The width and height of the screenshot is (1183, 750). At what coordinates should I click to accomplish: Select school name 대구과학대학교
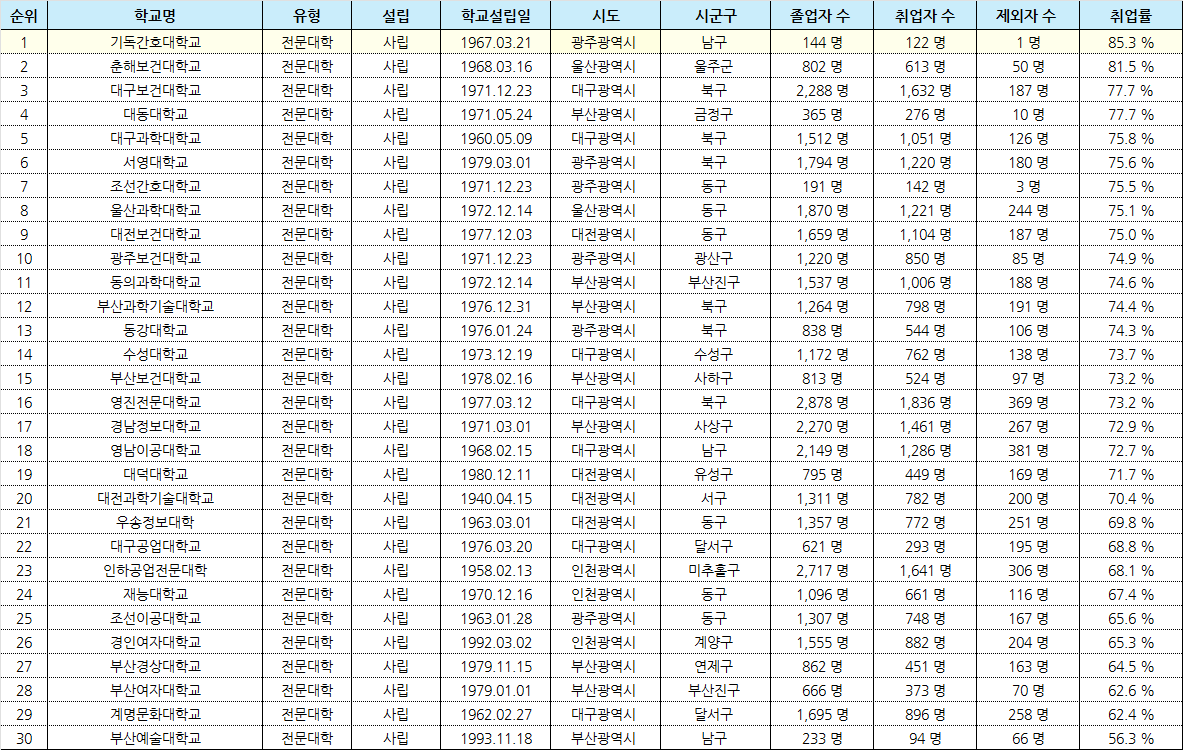coord(155,139)
